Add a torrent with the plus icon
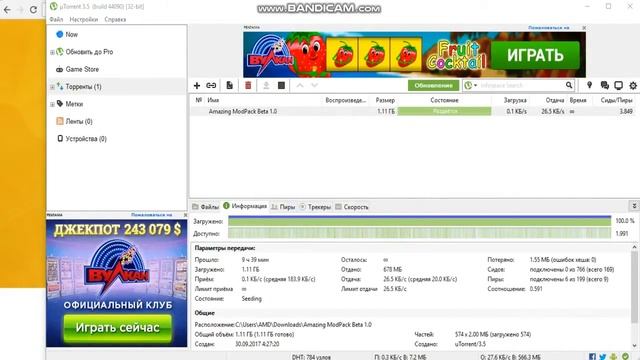Screen dimensions: 640x360 (x=197, y=85)
